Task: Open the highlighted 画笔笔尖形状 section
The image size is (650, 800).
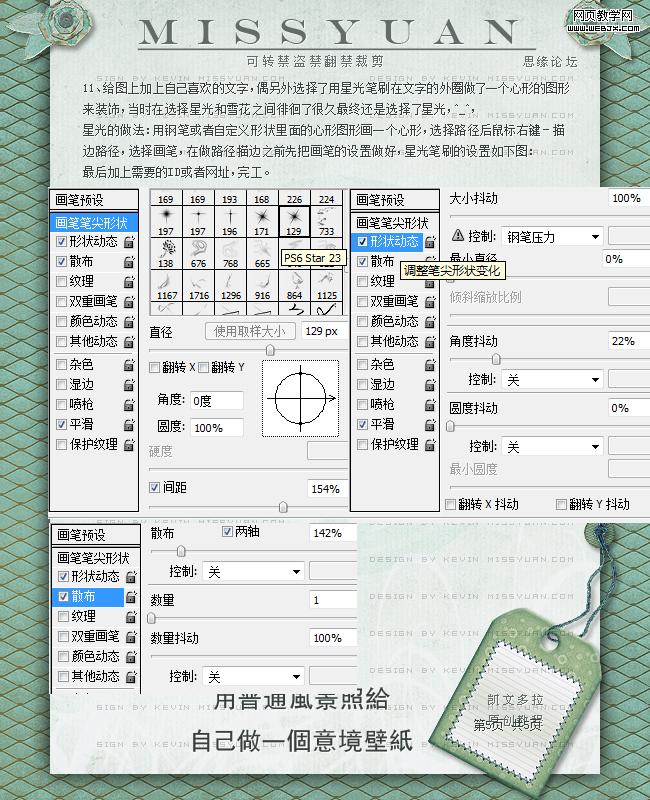Action: [93, 223]
